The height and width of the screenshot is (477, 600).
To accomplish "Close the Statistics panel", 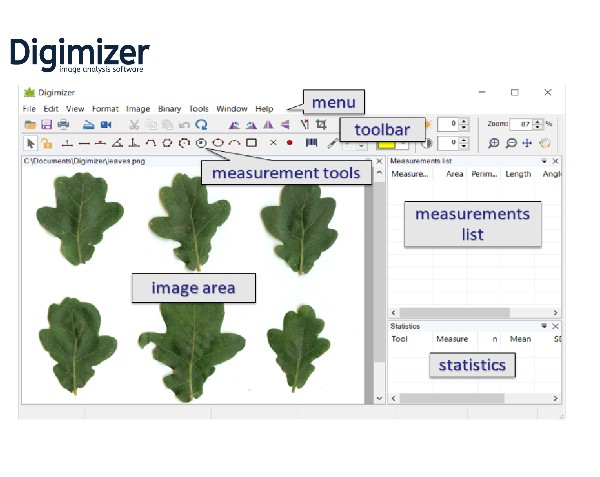I will tap(556, 326).
